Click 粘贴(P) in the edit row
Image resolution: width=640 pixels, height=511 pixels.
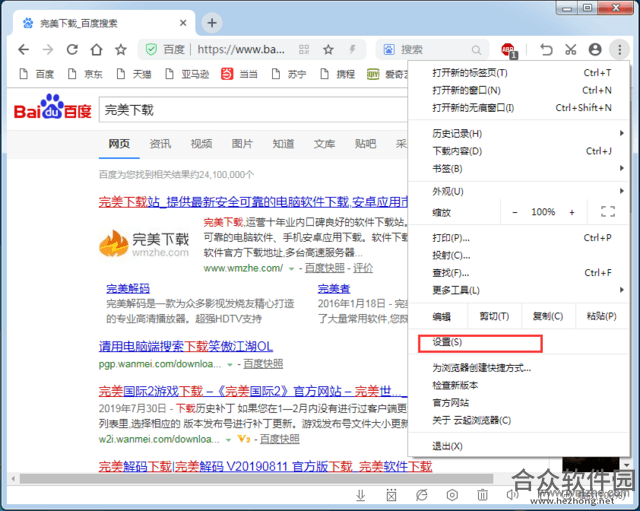point(602,316)
